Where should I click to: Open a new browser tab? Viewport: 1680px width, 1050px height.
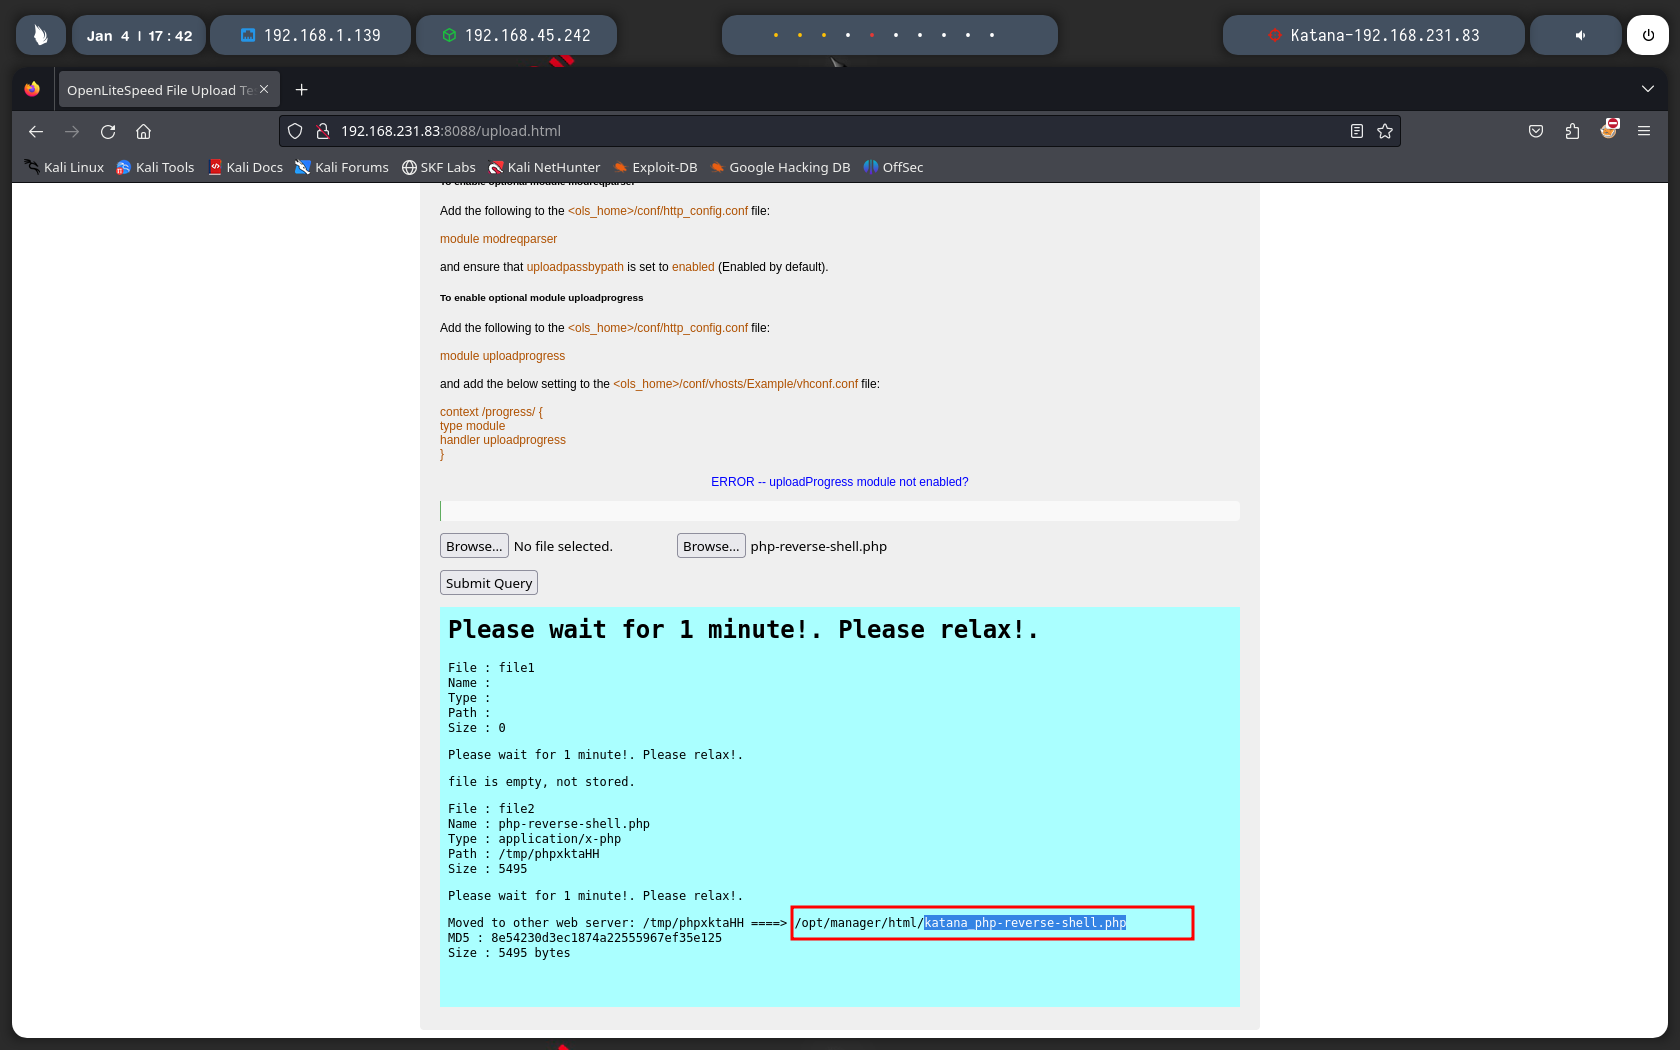coord(301,90)
